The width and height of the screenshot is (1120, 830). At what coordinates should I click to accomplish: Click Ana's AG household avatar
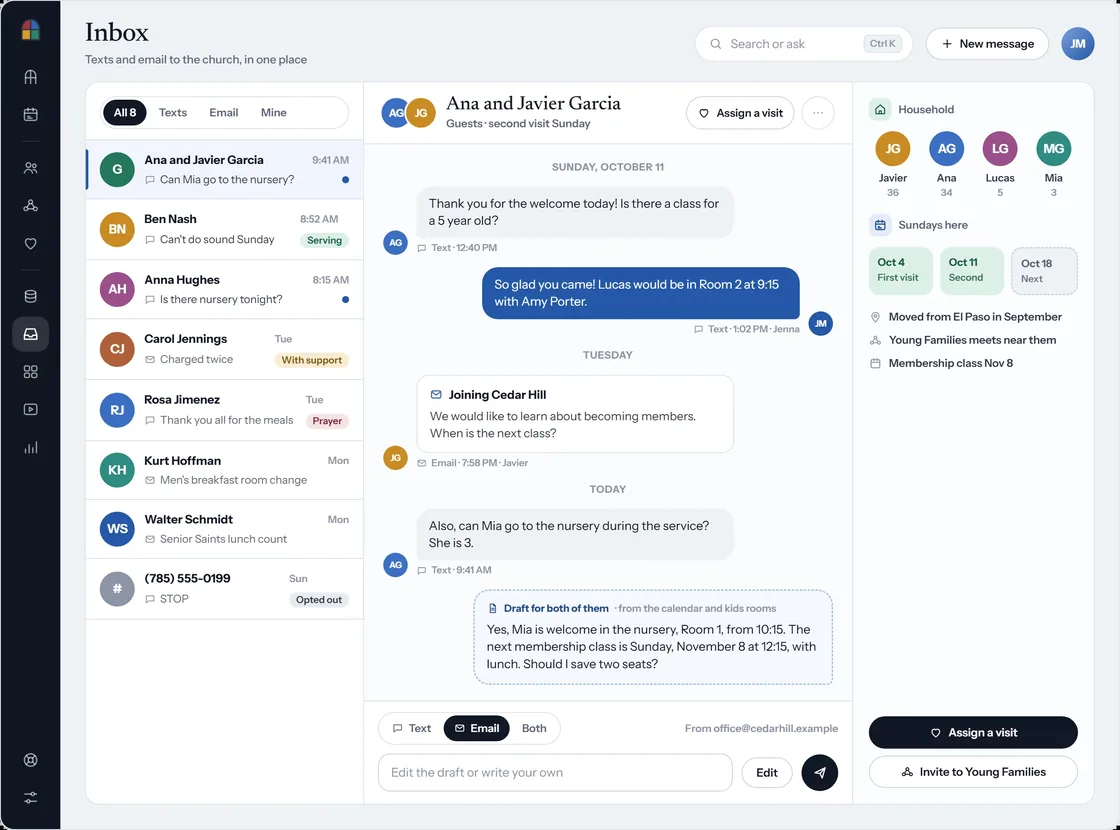(946, 149)
